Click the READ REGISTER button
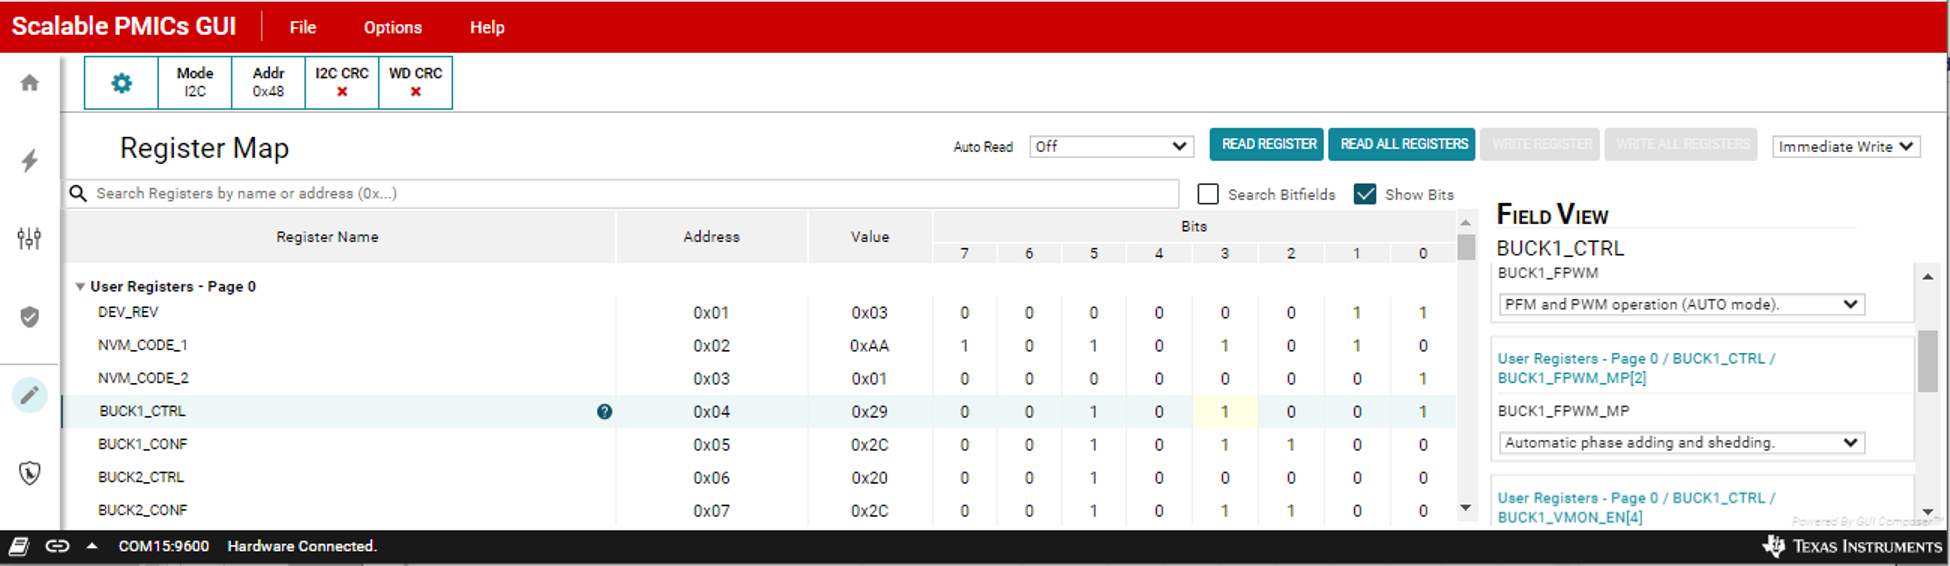The width and height of the screenshot is (1950, 566). pos(1267,144)
